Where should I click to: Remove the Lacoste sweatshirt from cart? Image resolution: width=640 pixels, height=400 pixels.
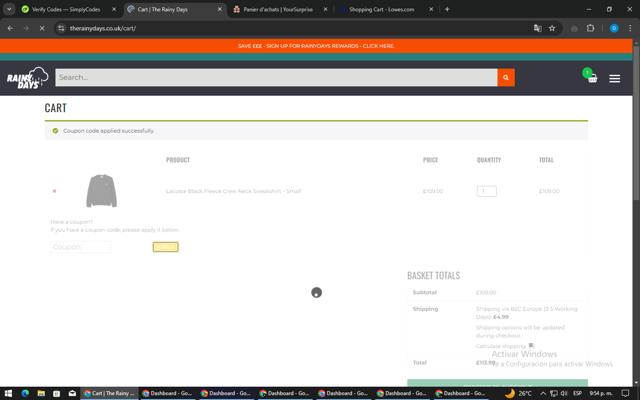[x=54, y=191]
